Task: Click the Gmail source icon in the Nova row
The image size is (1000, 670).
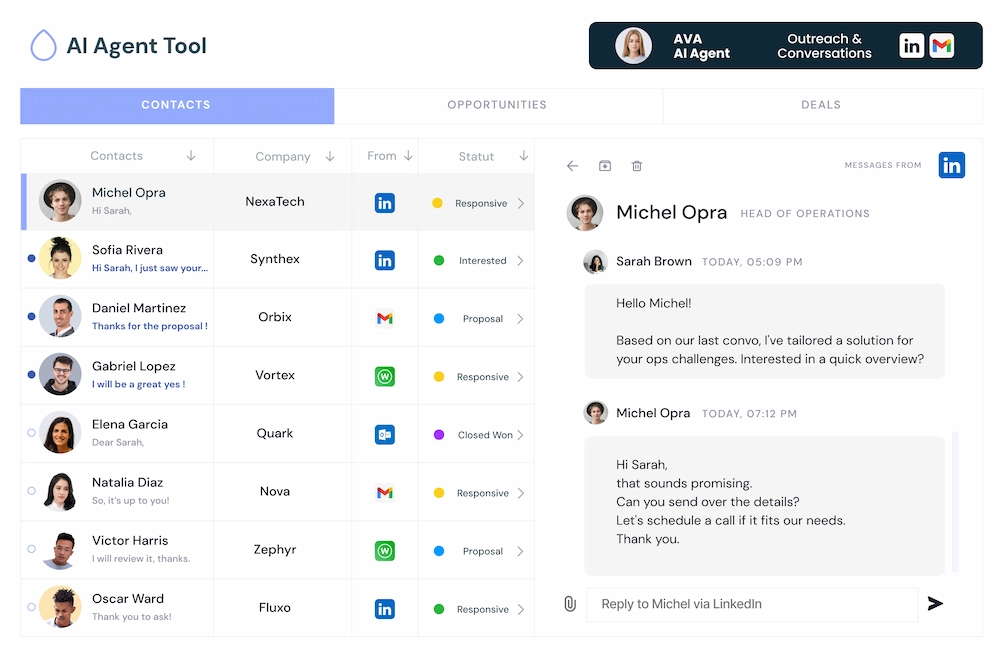Action: coord(385,492)
